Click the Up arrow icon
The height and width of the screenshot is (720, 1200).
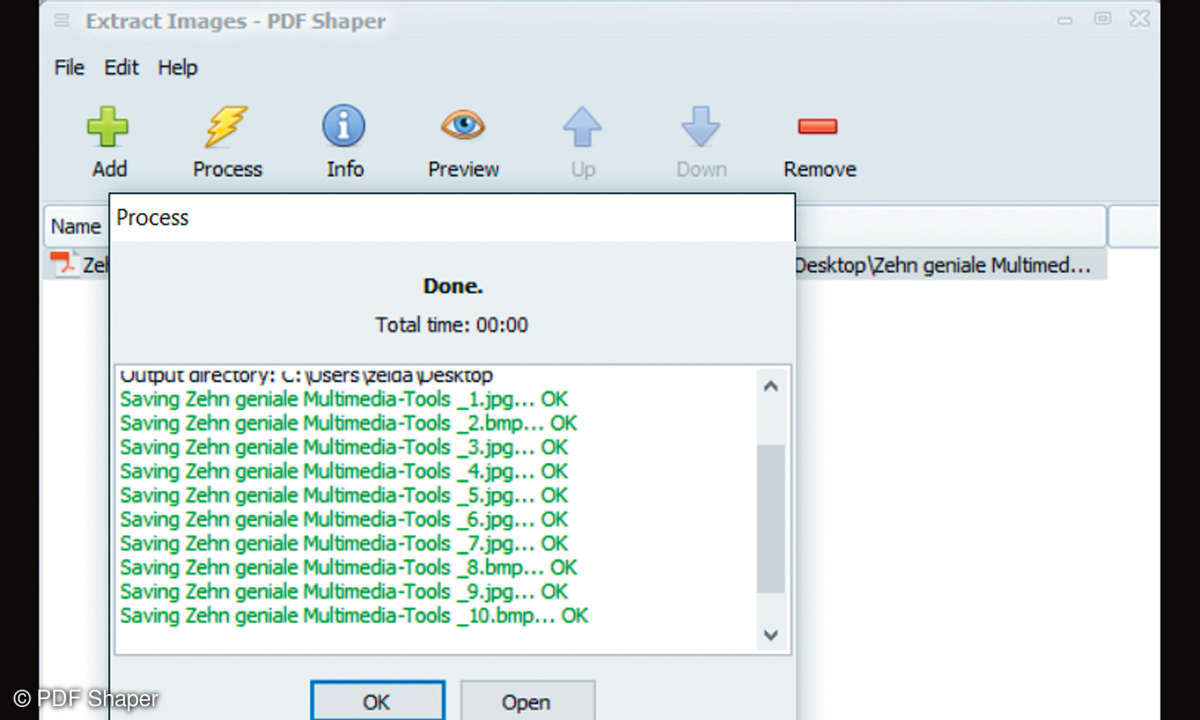click(582, 128)
